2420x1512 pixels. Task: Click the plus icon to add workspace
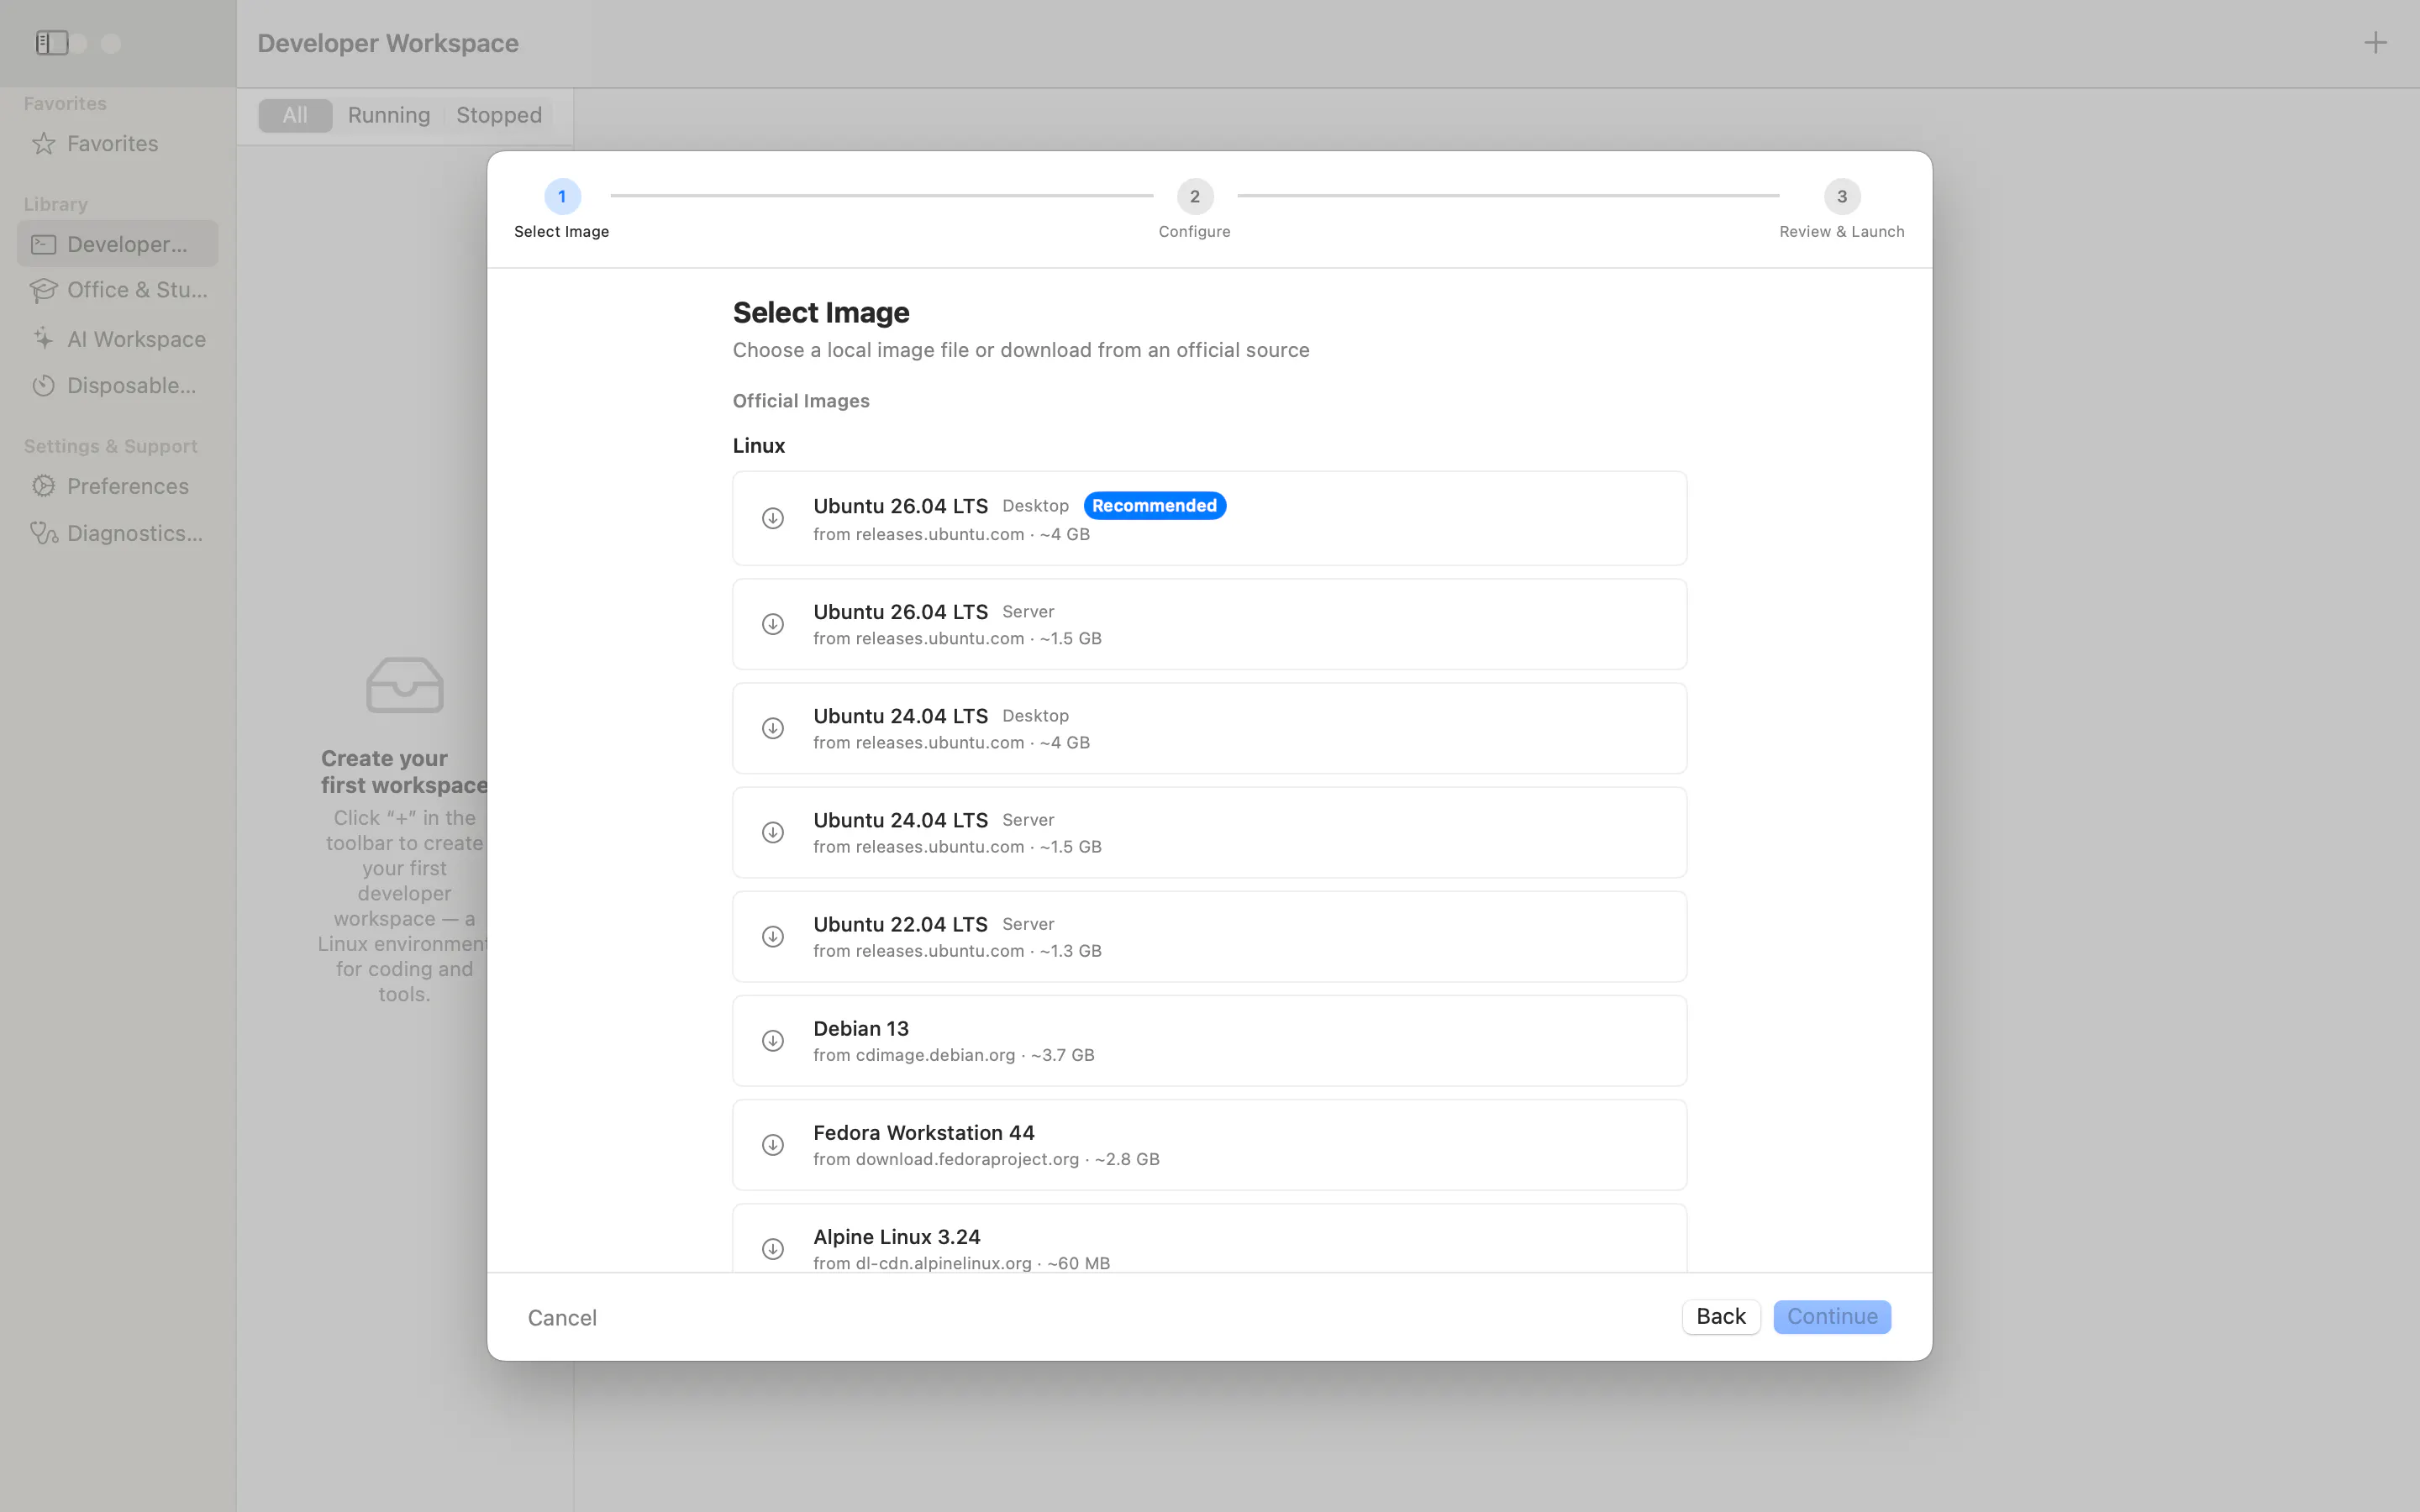click(2375, 43)
